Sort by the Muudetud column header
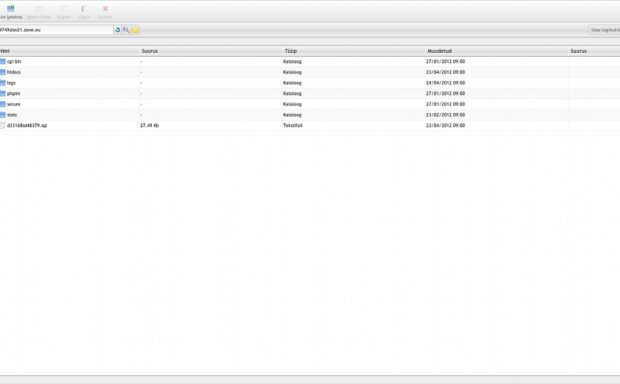The width and height of the screenshot is (620, 384). click(x=439, y=51)
